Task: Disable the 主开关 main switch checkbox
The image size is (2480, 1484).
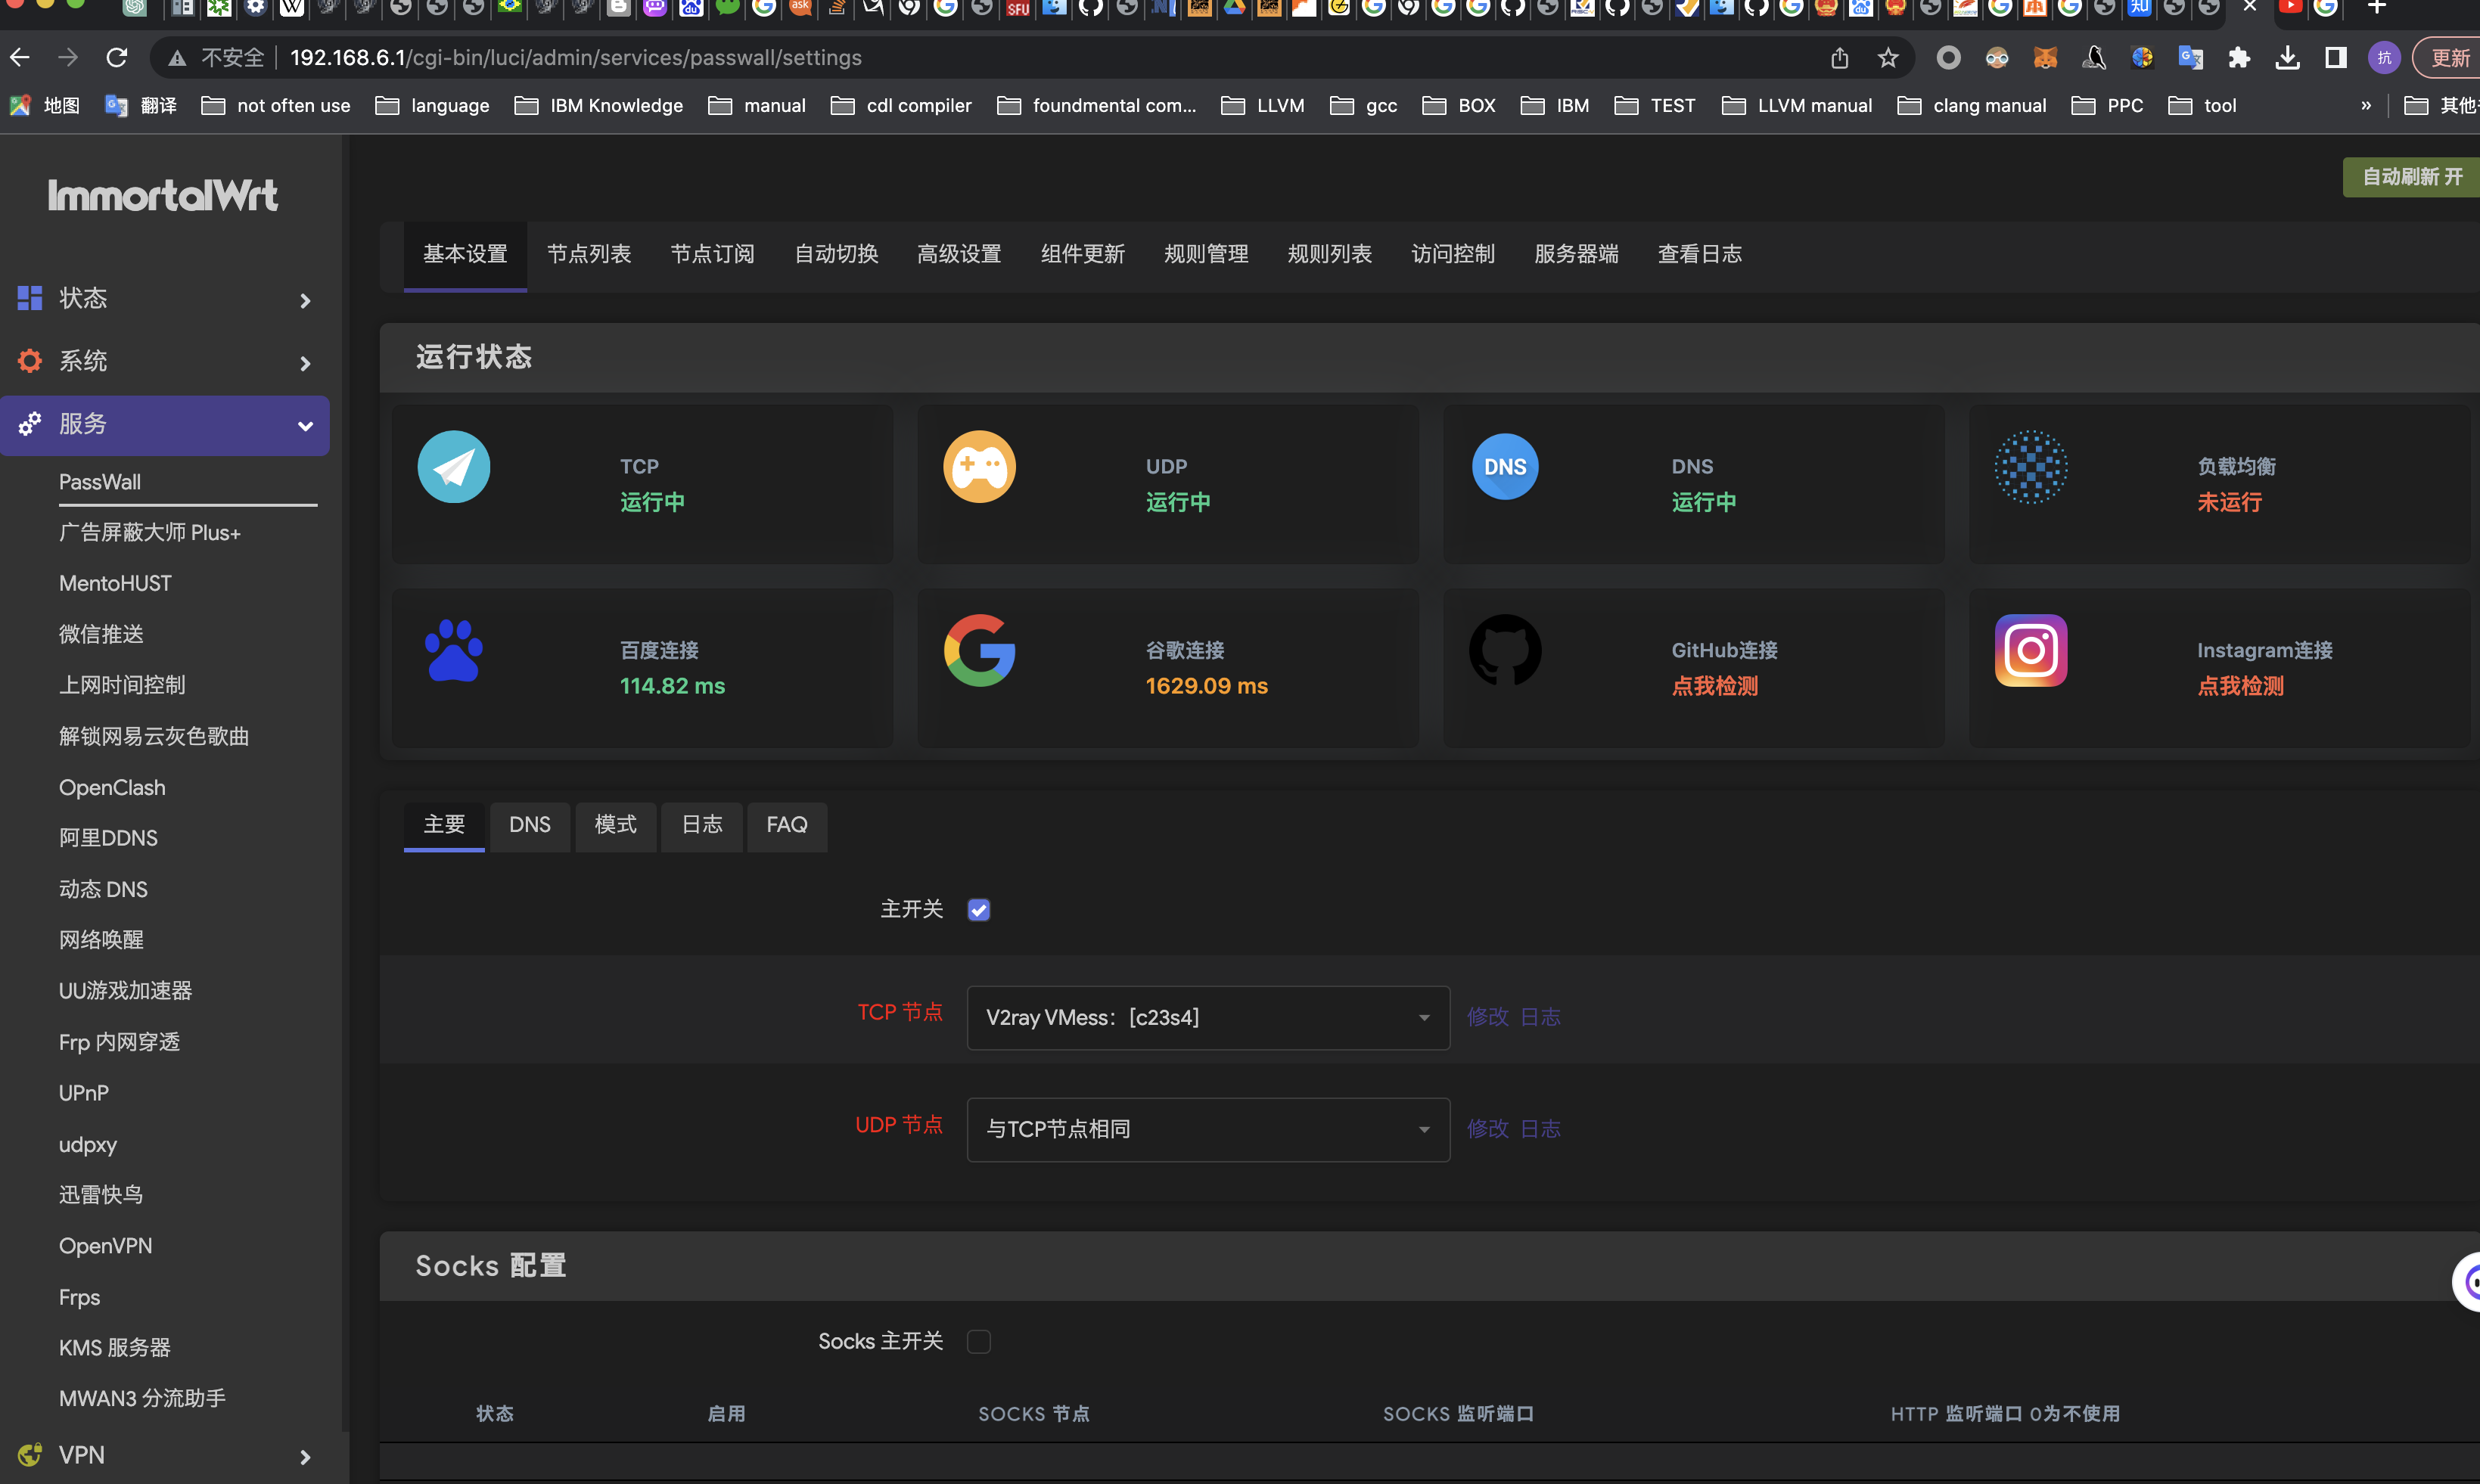Action: pyautogui.click(x=978, y=910)
